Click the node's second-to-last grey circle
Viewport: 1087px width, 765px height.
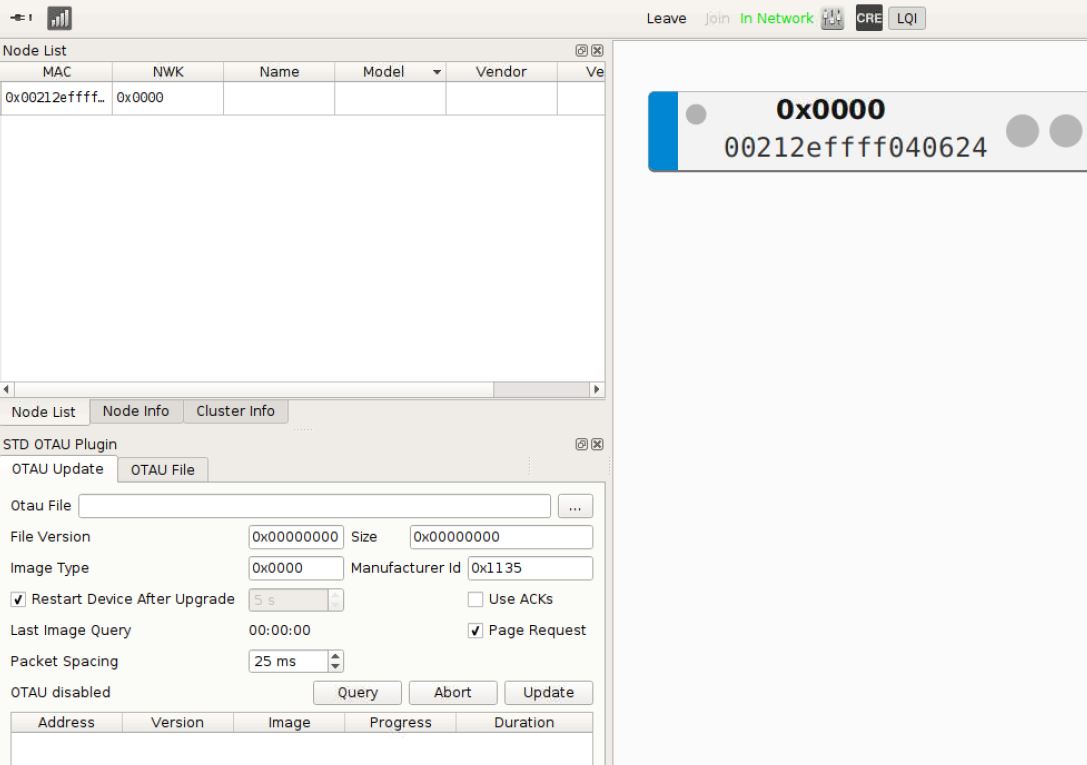pos(1023,131)
